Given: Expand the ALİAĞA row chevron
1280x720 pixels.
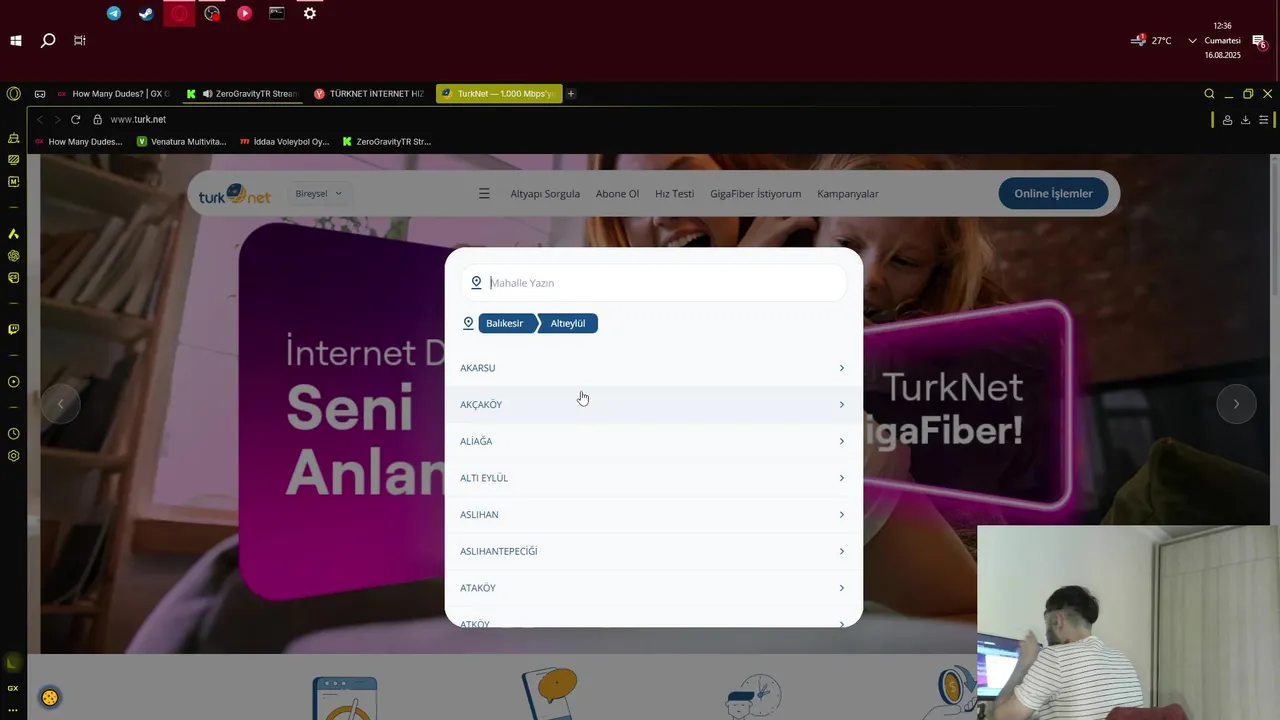Looking at the screenshot, I should pos(841,441).
